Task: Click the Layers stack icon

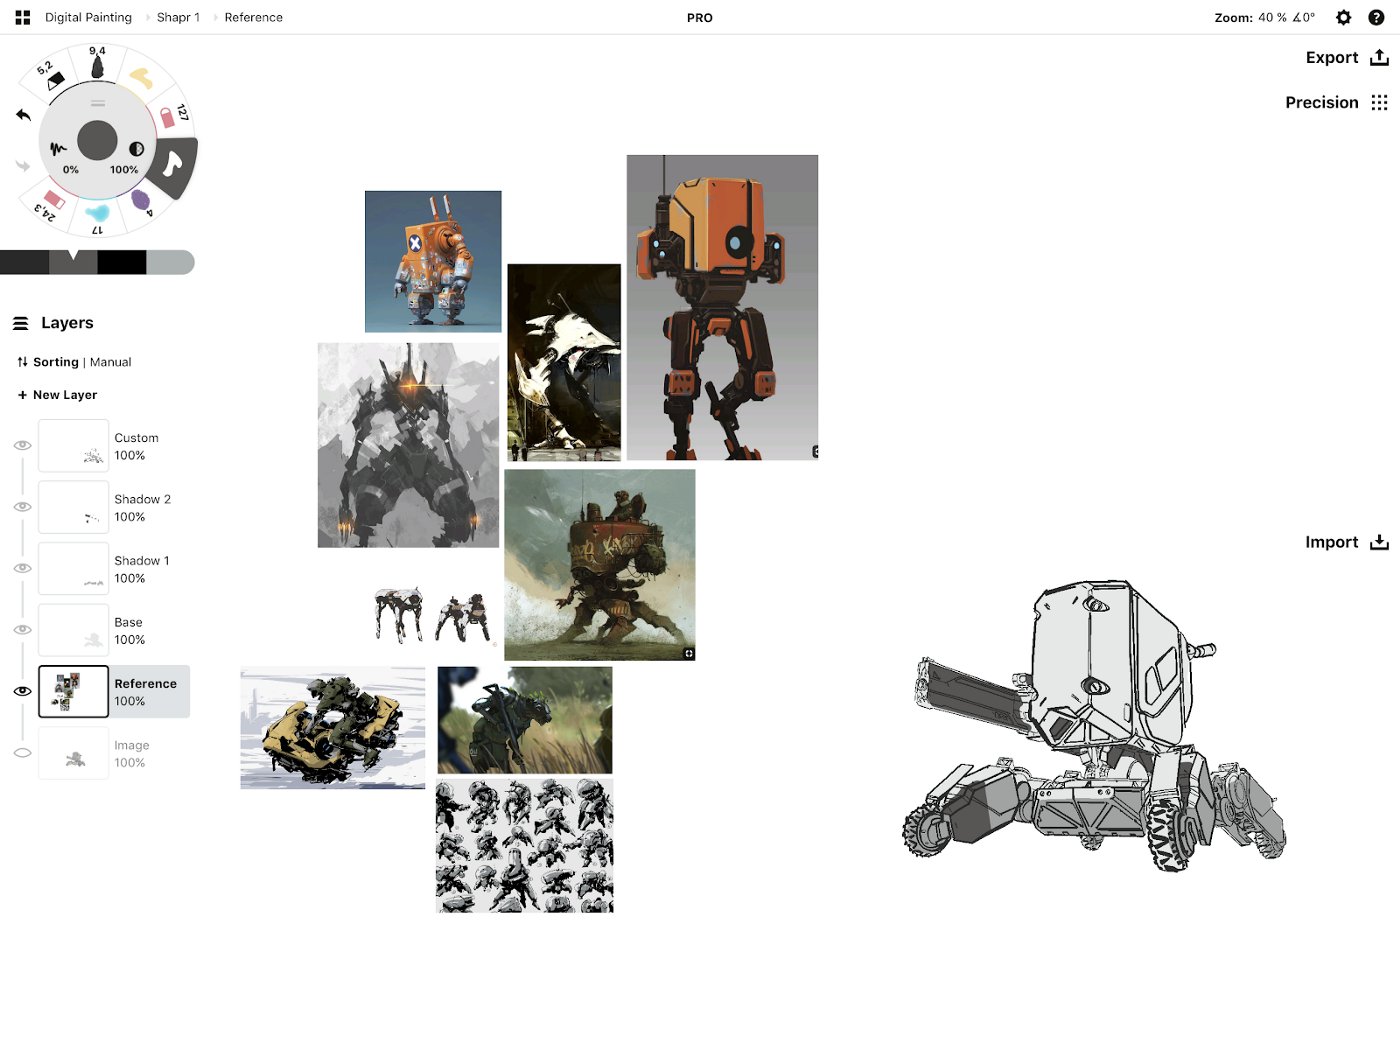Action: 21,323
